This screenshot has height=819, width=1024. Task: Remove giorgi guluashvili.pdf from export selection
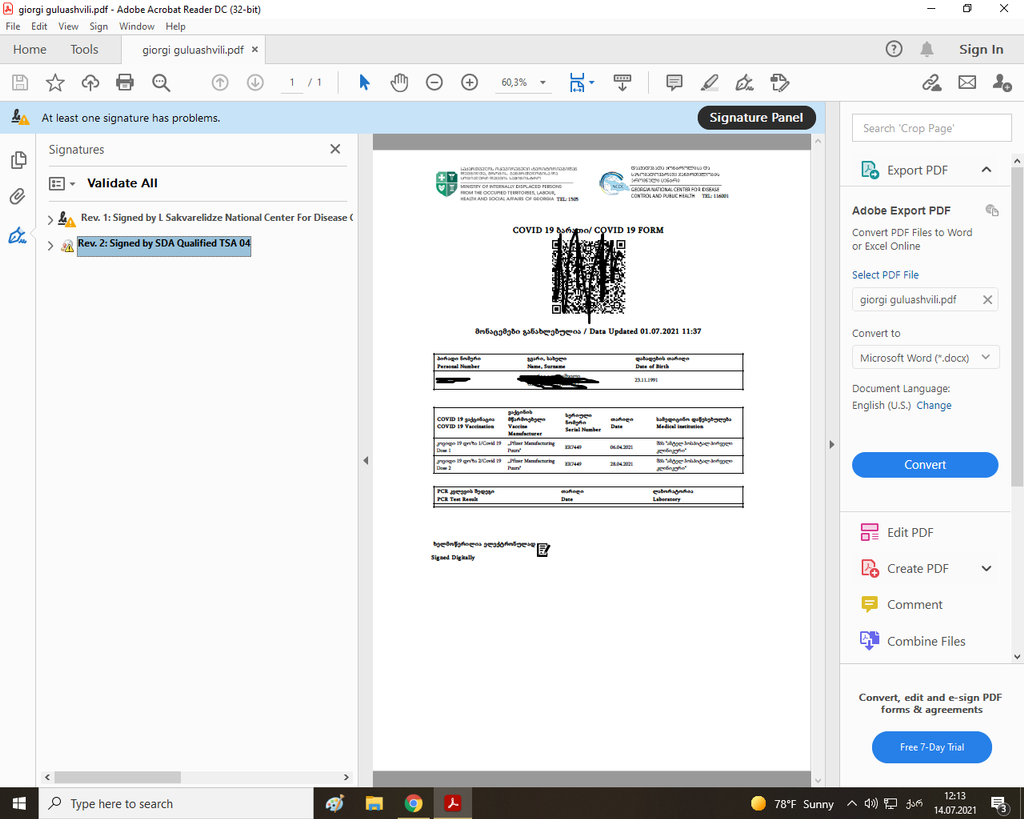(x=987, y=300)
